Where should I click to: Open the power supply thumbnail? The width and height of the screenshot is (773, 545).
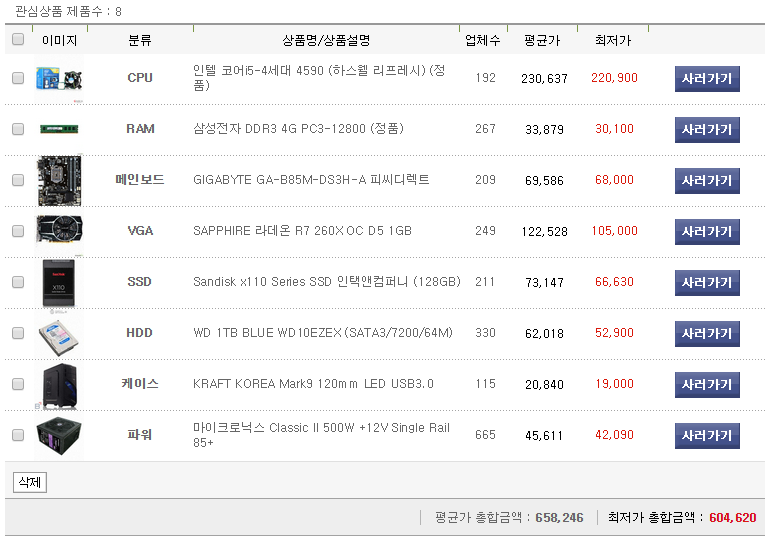click(x=59, y=436)
